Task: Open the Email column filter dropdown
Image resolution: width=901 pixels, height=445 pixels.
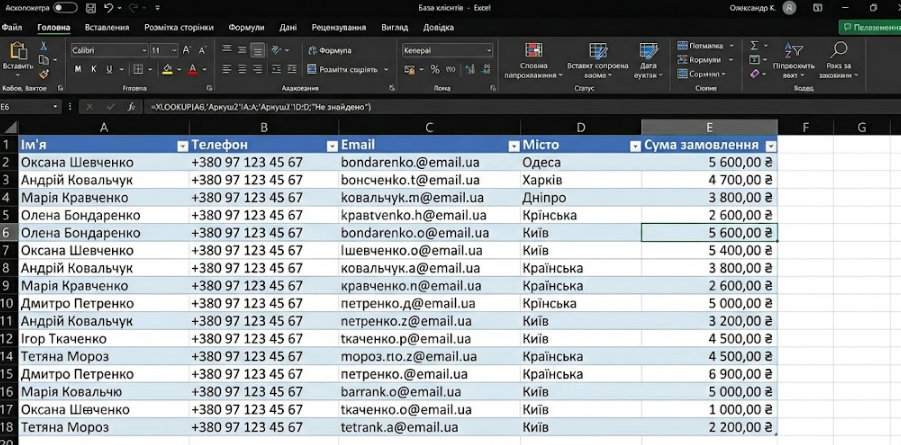Action: (x=514, y=146)
